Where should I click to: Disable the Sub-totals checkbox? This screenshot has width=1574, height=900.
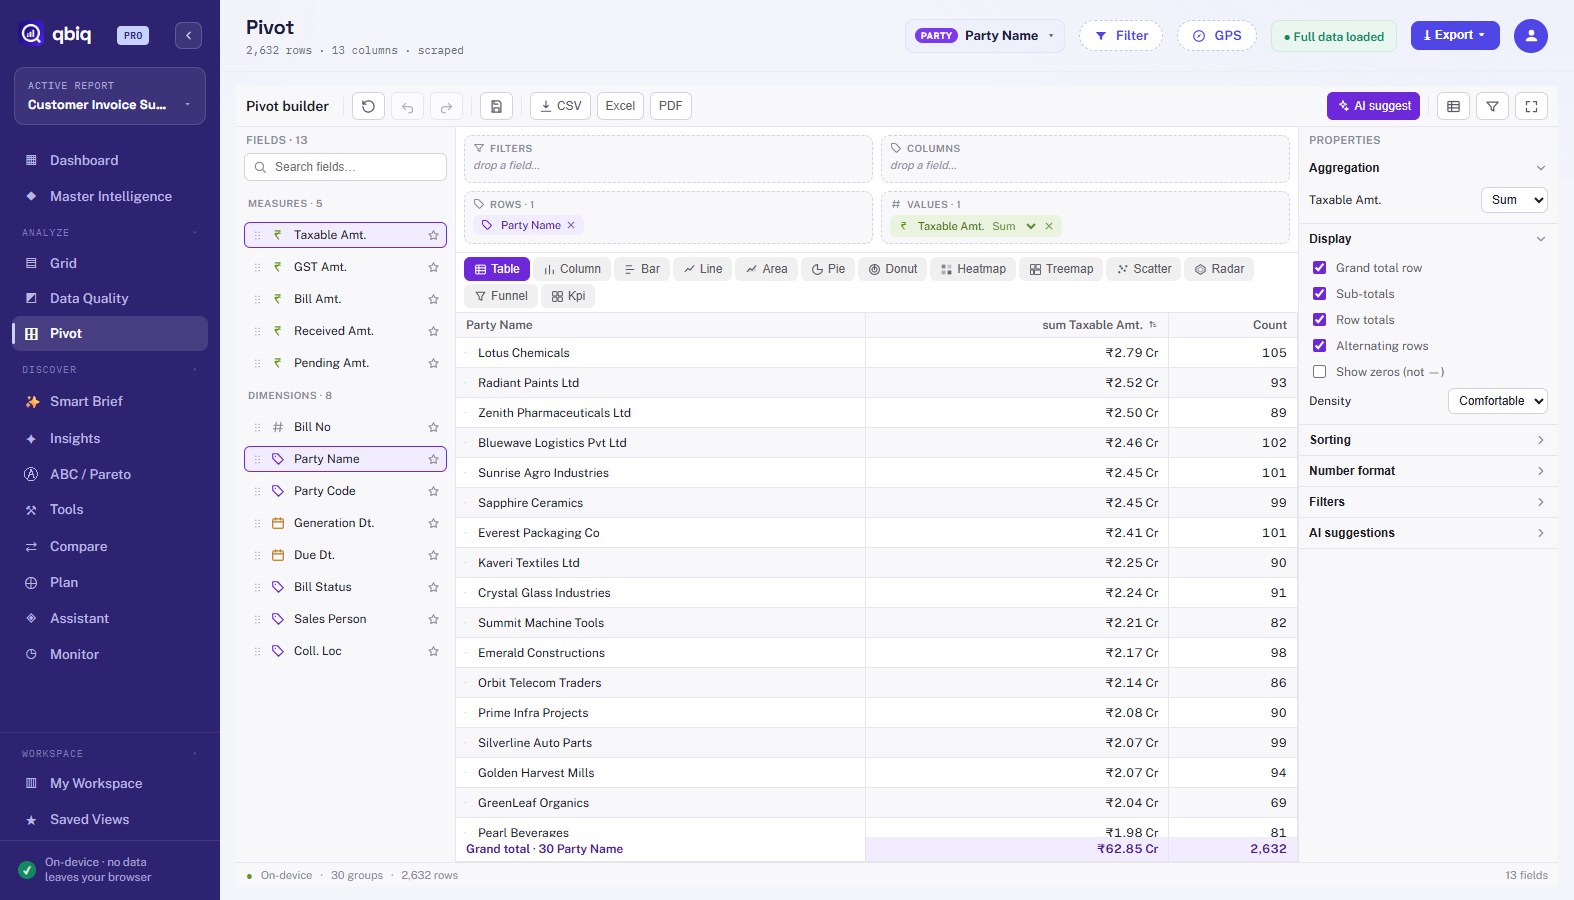coord(1319,294)
